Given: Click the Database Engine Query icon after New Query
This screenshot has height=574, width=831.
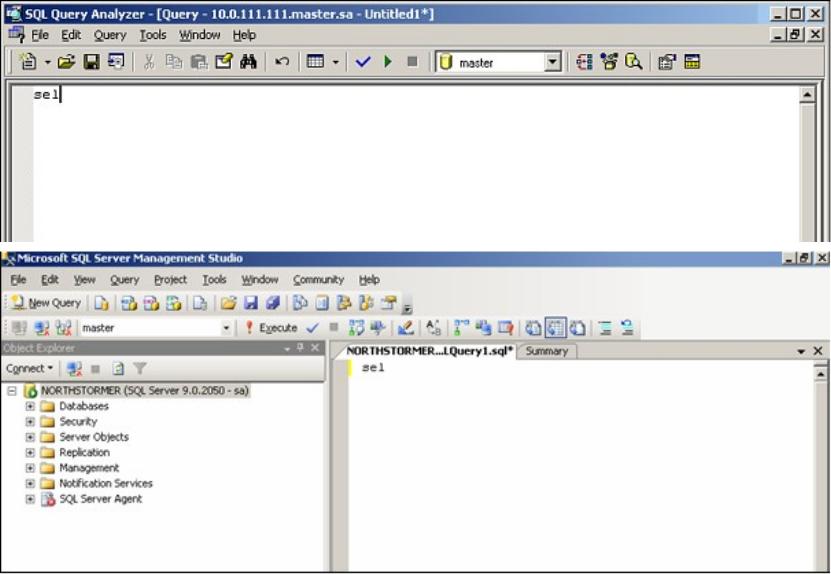Looking at the screenshot, I should click(x=101, y=303).
